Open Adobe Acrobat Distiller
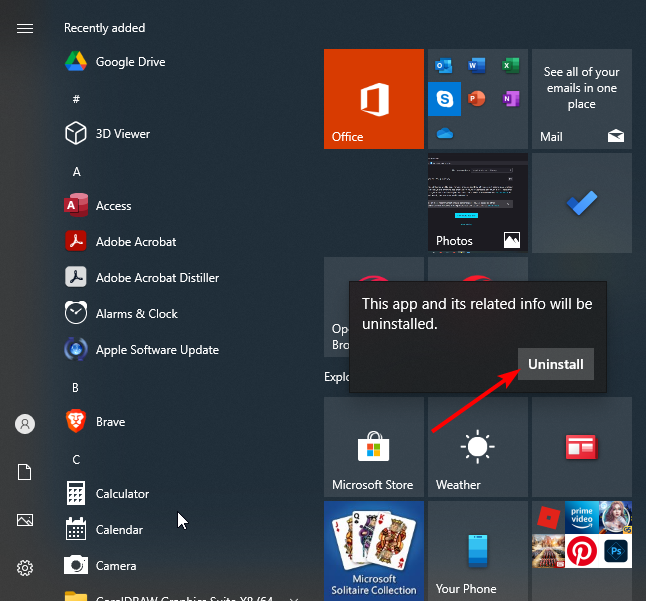Viewport: 646px width, 601px height. (142, 278)
